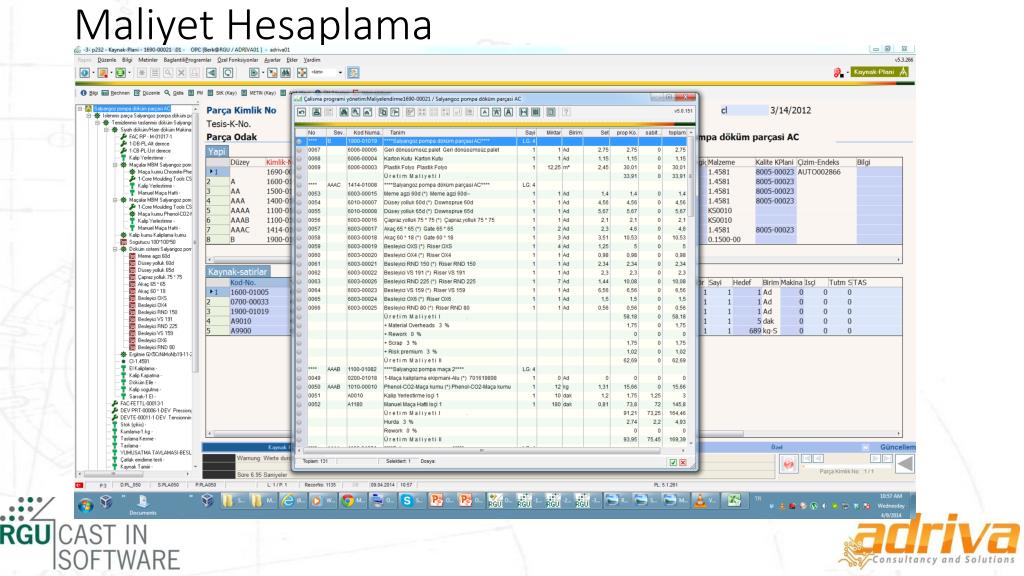Open dropdown arrow next to blue info icon
Screen dimensions: 1024x576
tap(93, 73)
